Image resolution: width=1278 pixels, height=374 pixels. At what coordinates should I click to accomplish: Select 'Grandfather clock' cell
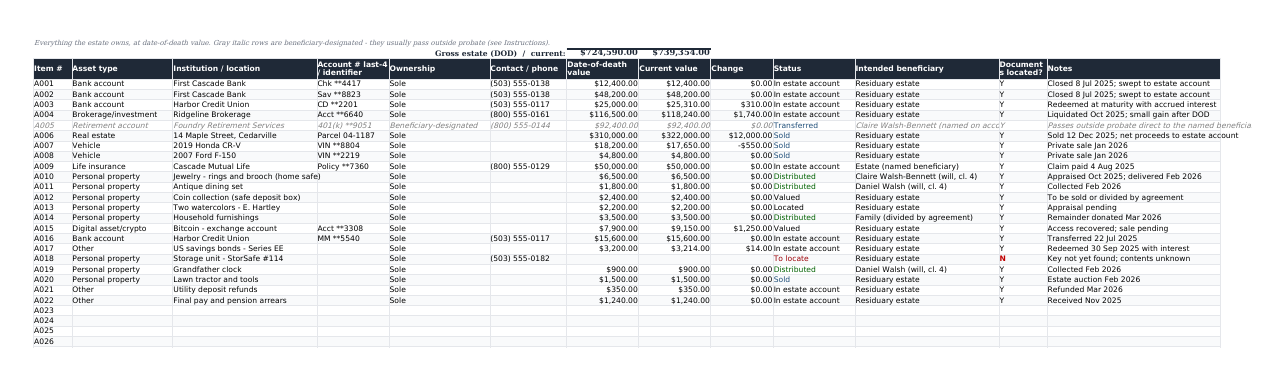(244, 269)
